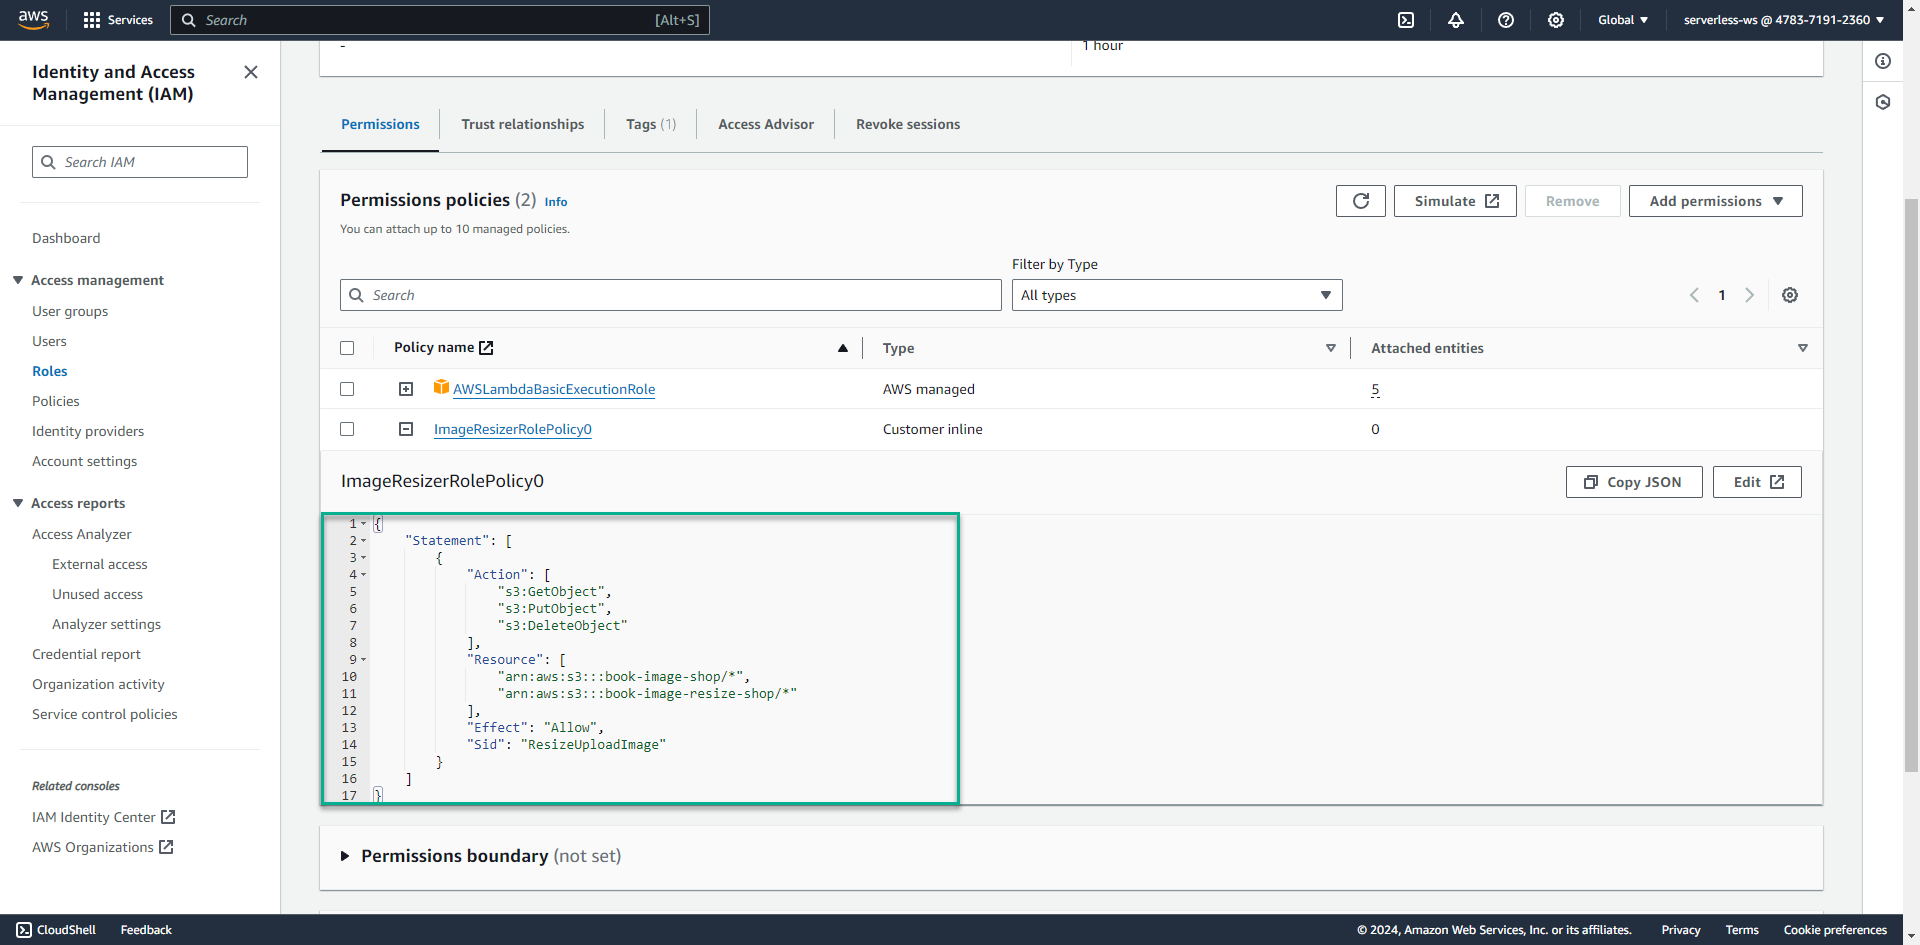Open CloudShell from the footer
The height and width of the screenshot is (945, 1920).
(x=56, y=930)
